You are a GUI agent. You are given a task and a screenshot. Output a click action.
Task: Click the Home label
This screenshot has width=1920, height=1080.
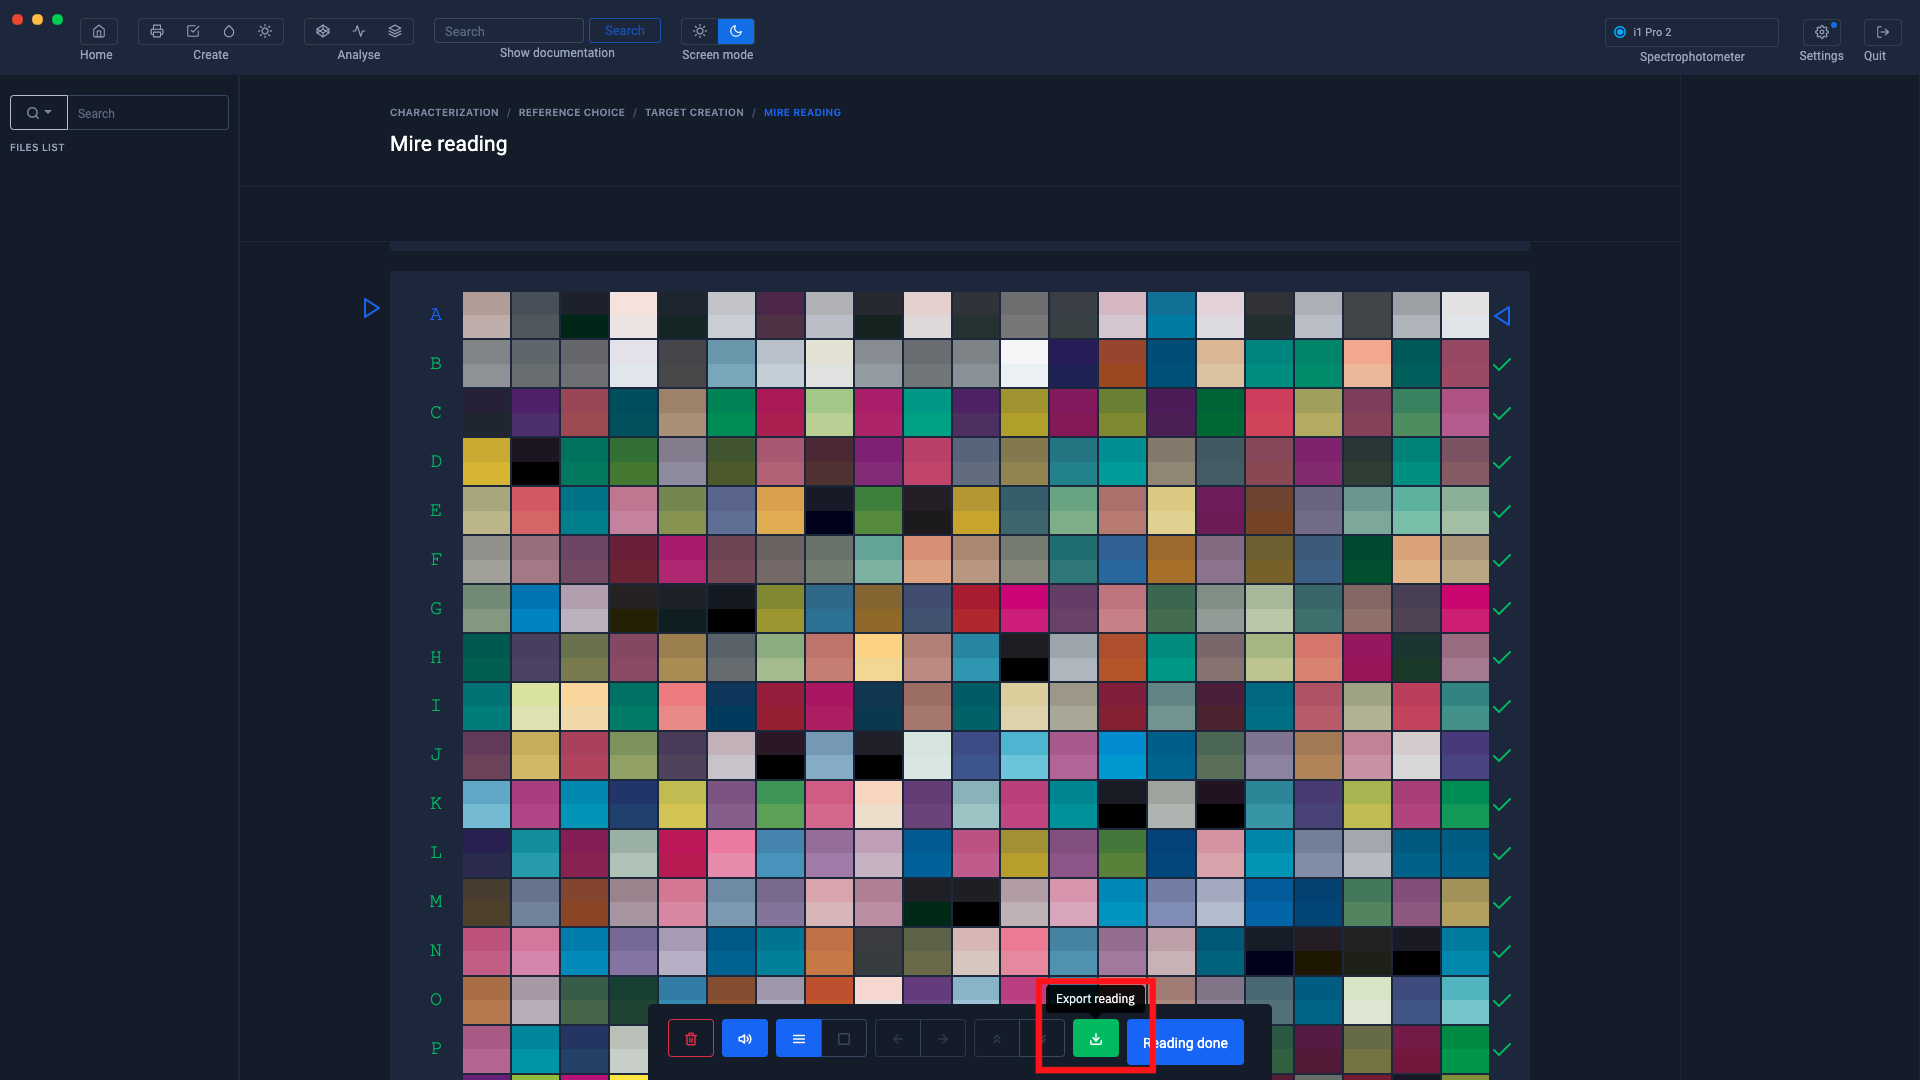click(96, 55)
